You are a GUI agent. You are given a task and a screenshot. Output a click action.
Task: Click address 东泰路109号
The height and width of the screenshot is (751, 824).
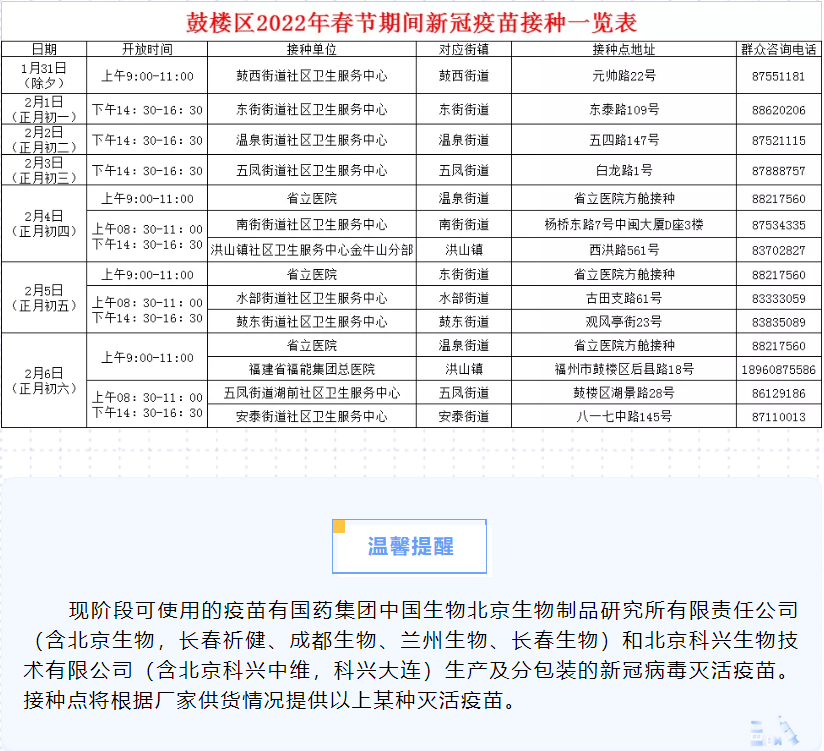(x=624, y=109)
